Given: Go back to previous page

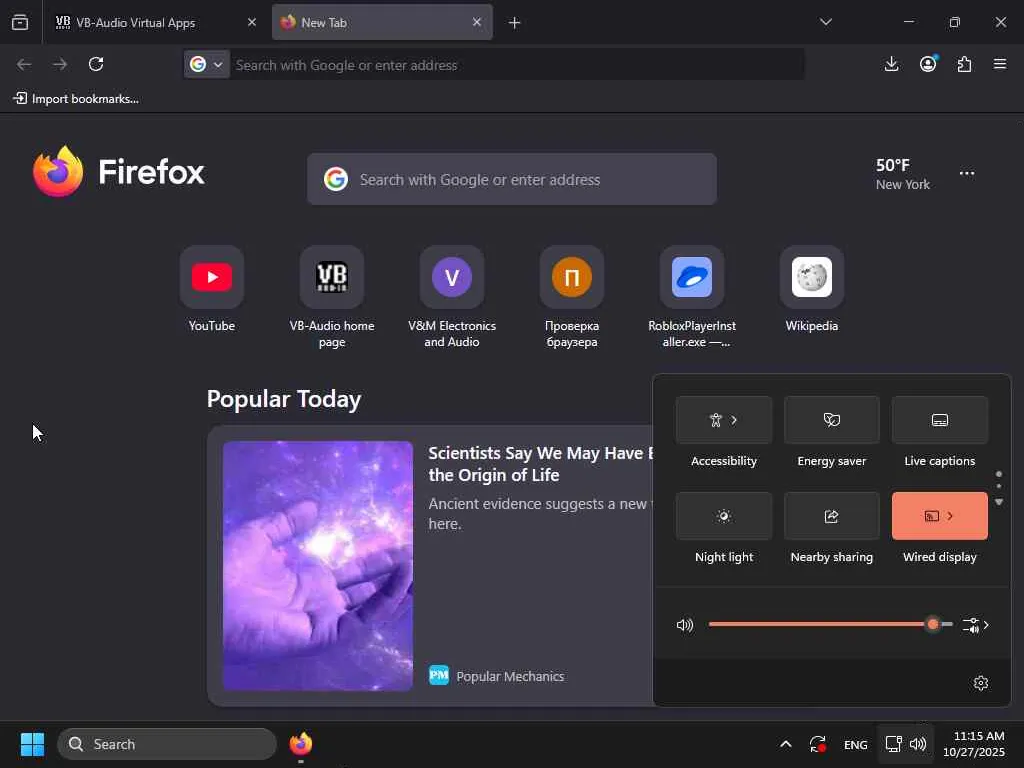Looking at the screenshot, I should 24,64.
